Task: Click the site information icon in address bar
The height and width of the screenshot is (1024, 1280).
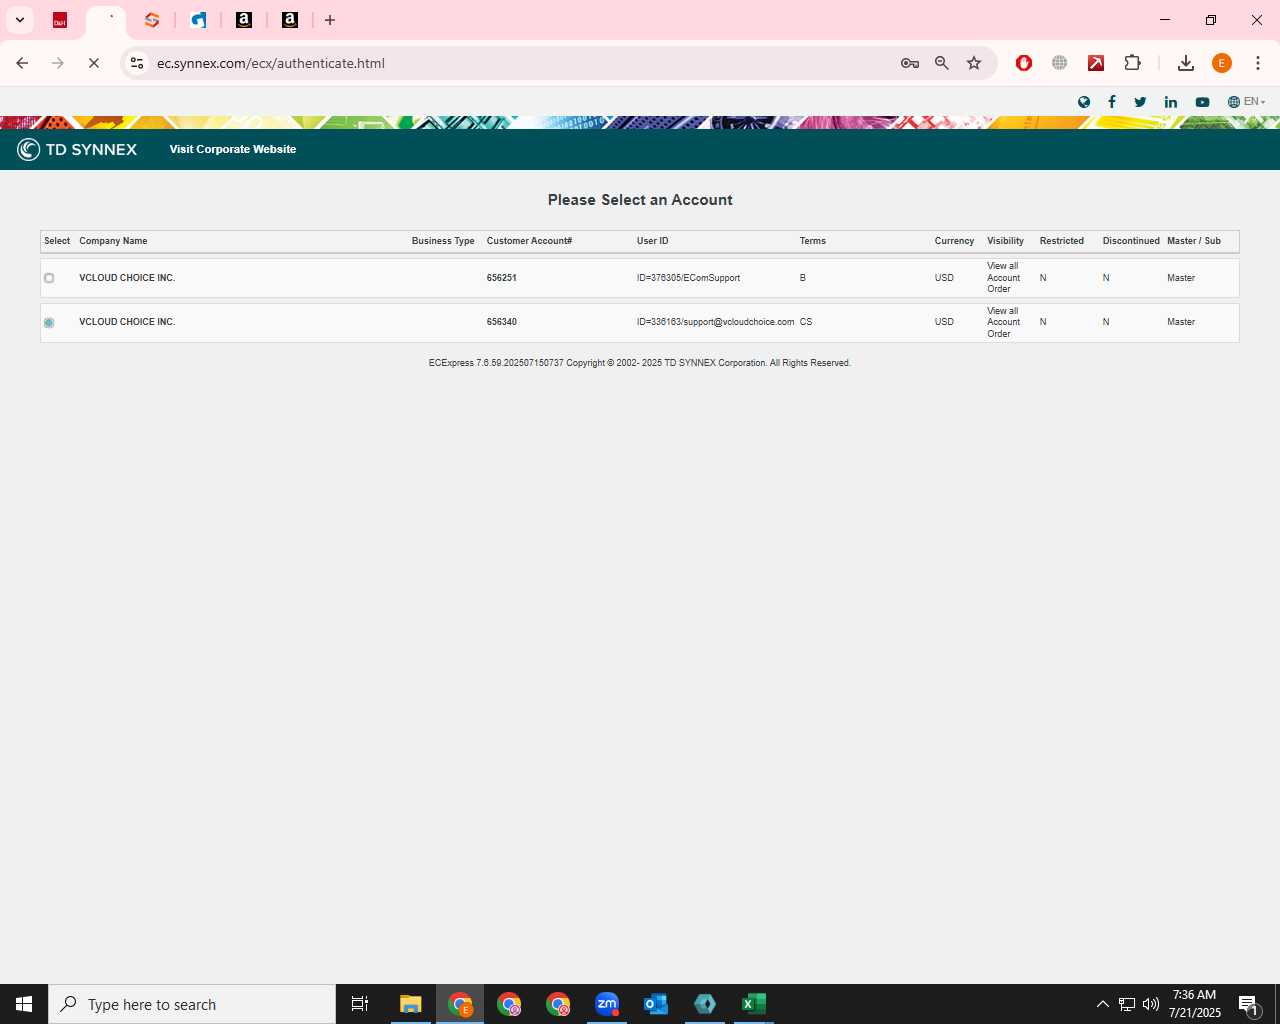Action: [137, 63]
